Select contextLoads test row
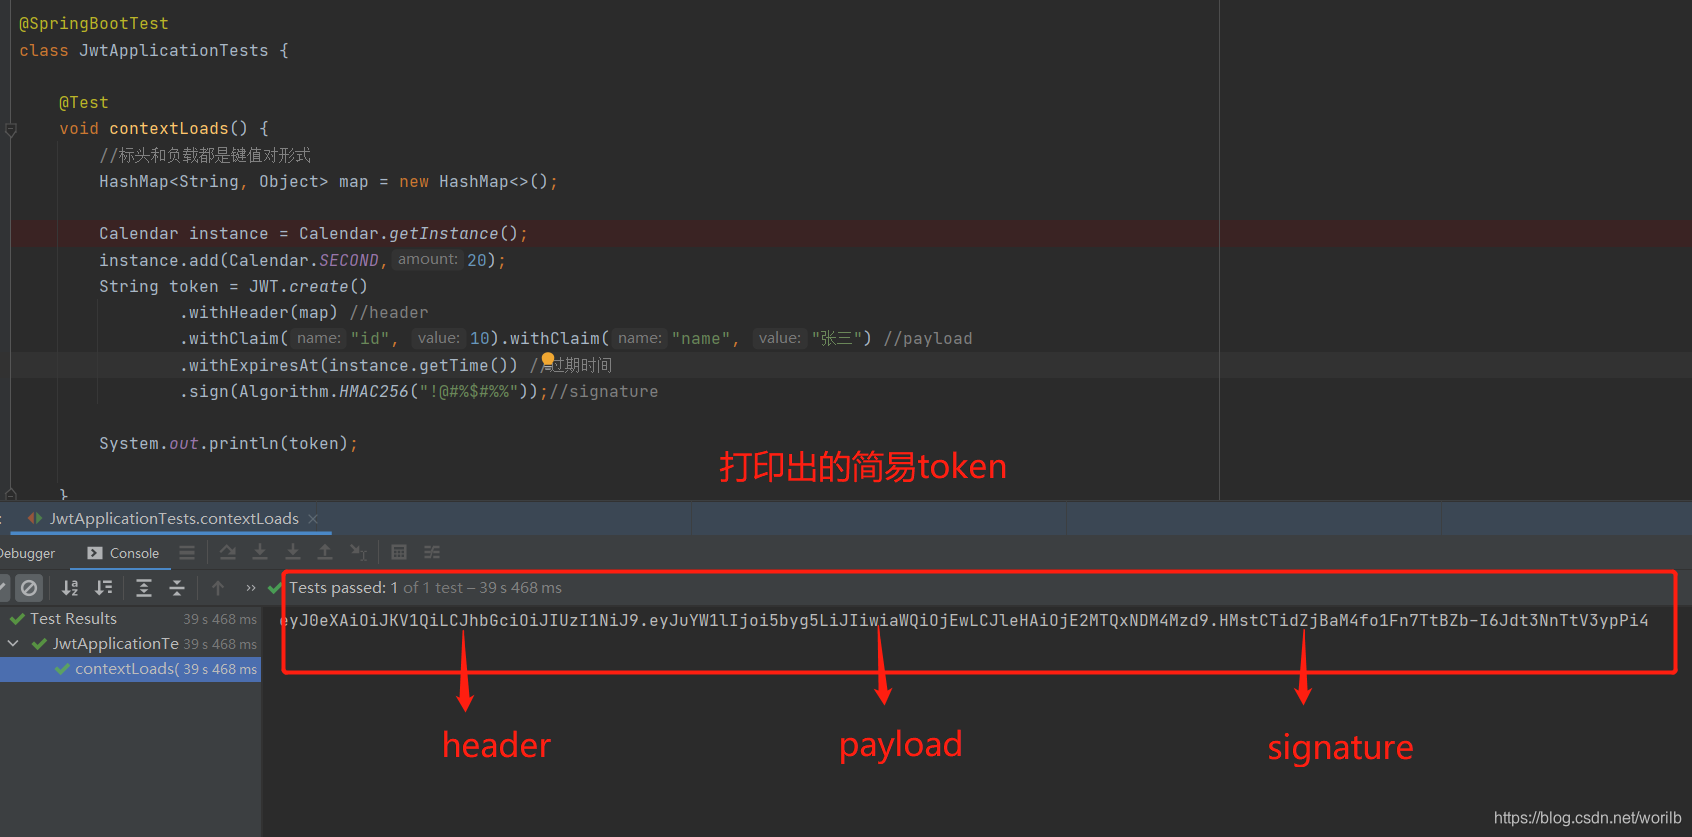The width and height of the screenshot is (1692, 837). pyautogui.click(x=130, y=669)
